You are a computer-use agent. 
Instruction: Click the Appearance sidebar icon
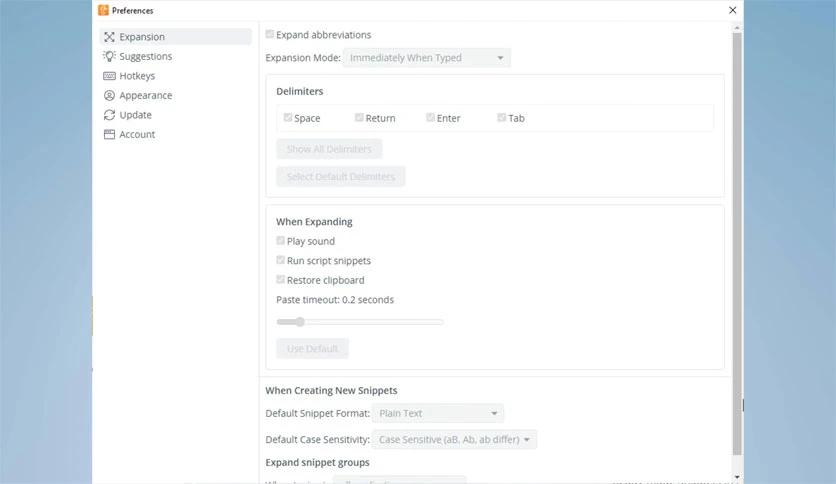110,96
